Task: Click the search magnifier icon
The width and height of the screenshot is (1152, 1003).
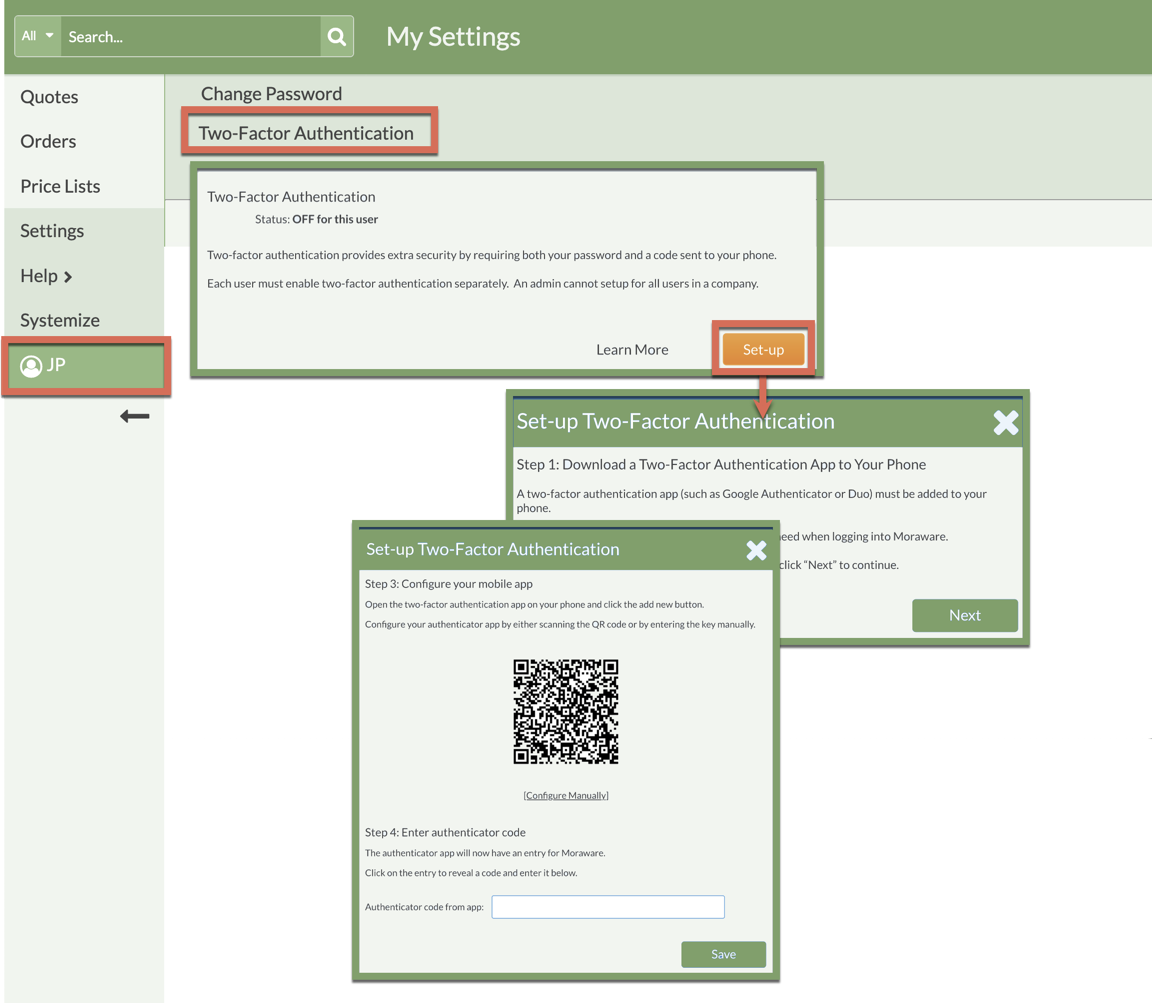Action: click(x=336, y=37)
